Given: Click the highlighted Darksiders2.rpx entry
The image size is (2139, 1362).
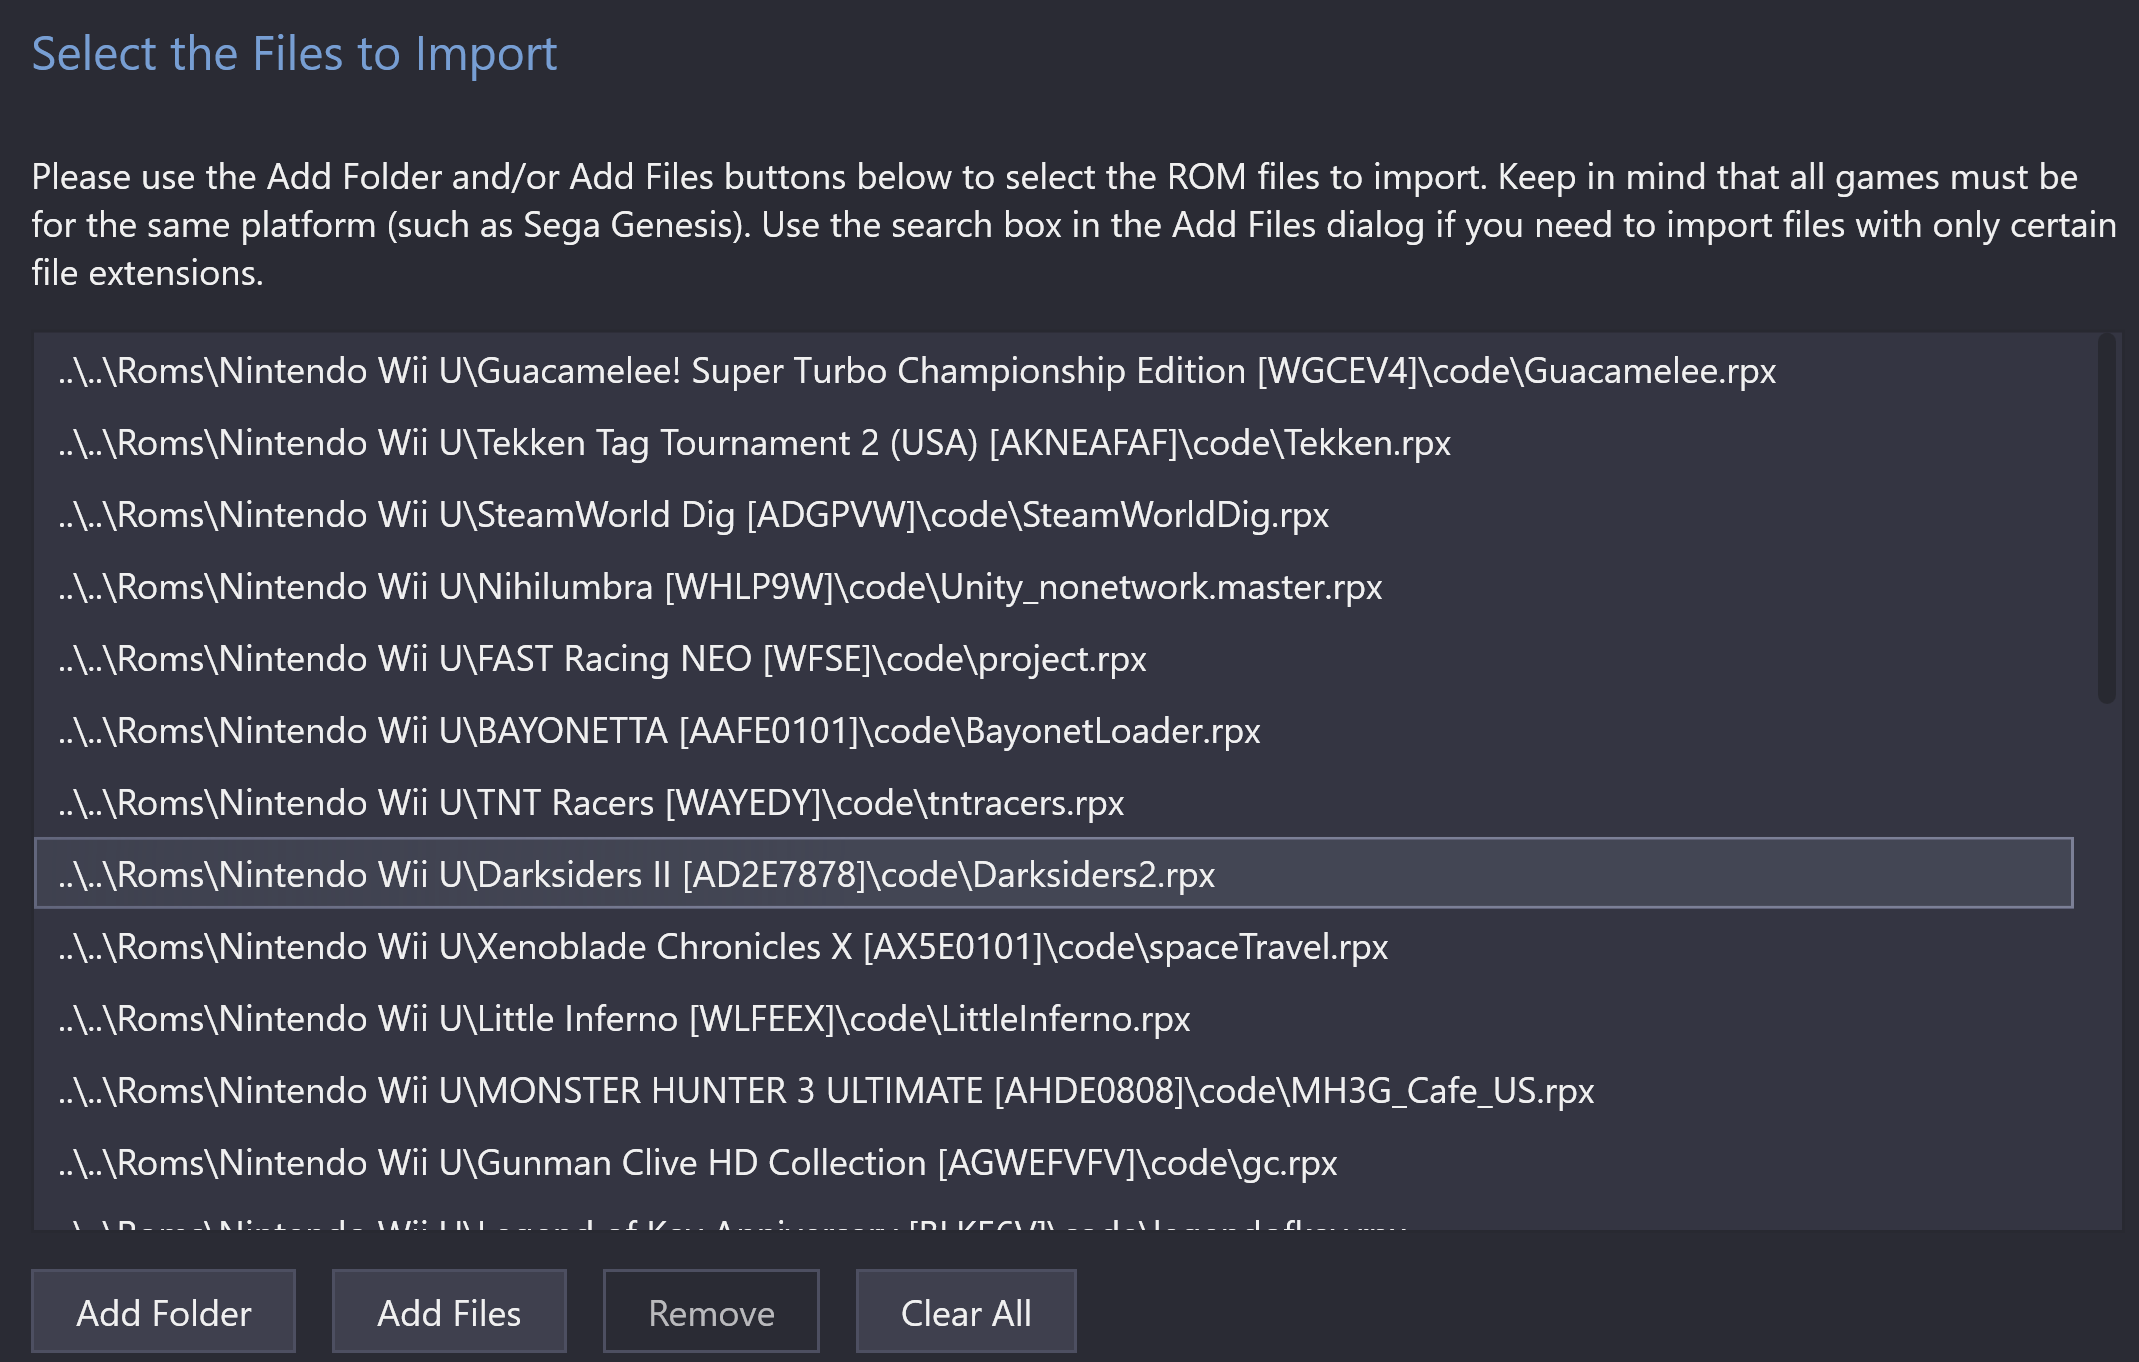Looking at the screenshot, I should pyautogui.click(x=1054, y=873).
